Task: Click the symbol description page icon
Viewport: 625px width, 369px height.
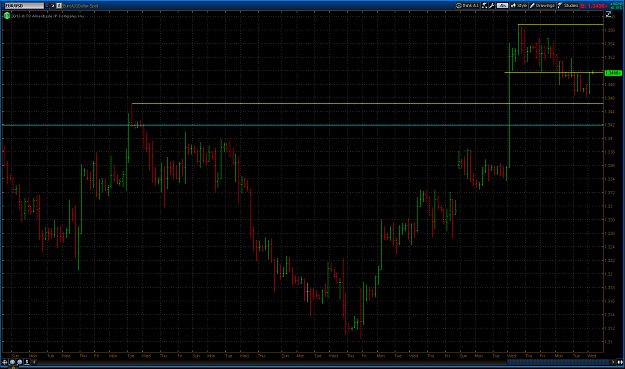Action: (x=59, y=6)
